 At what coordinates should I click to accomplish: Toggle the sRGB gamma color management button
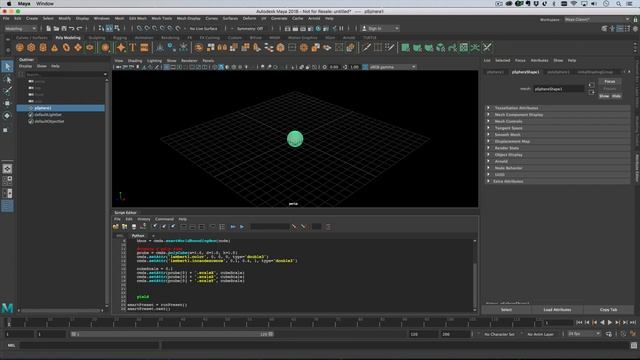click(365, 67)
